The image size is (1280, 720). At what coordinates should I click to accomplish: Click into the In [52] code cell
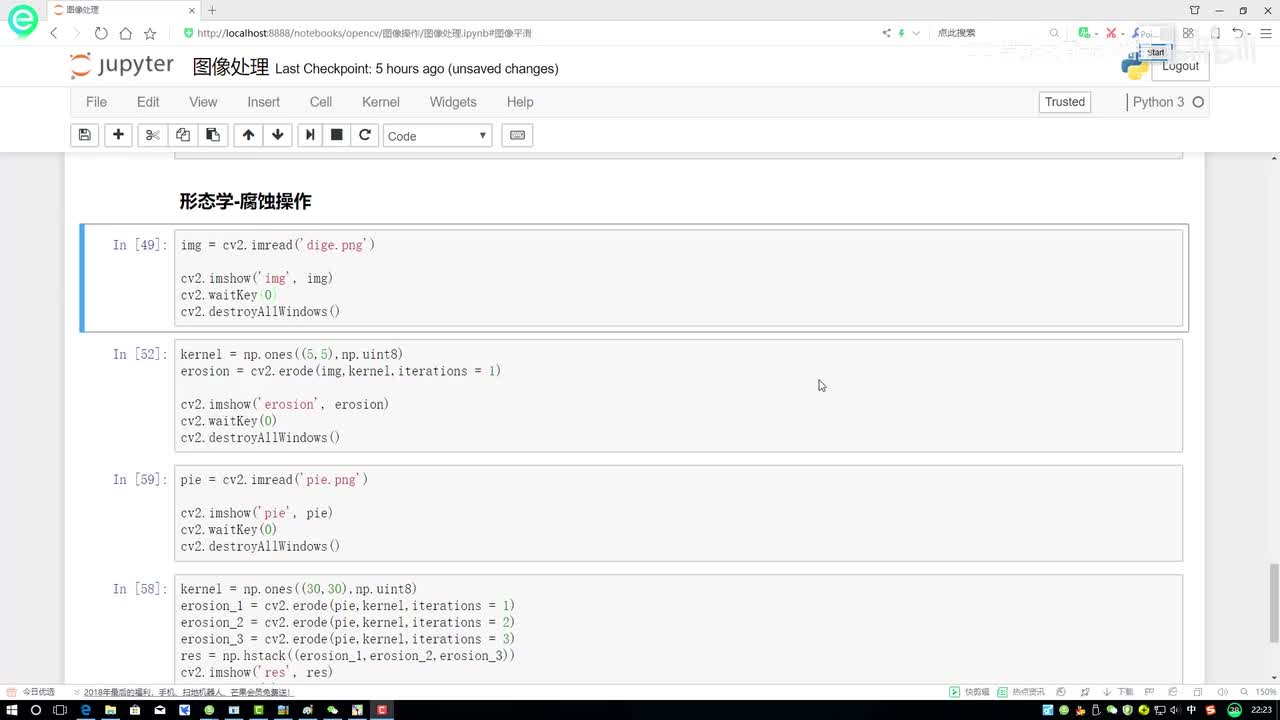pos(678,396)
